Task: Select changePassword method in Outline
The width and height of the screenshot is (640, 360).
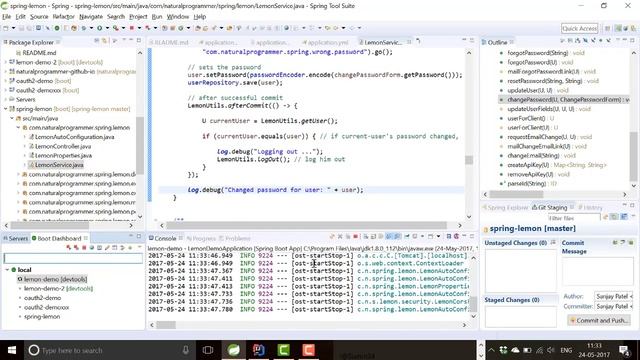Action: (564, 100)
